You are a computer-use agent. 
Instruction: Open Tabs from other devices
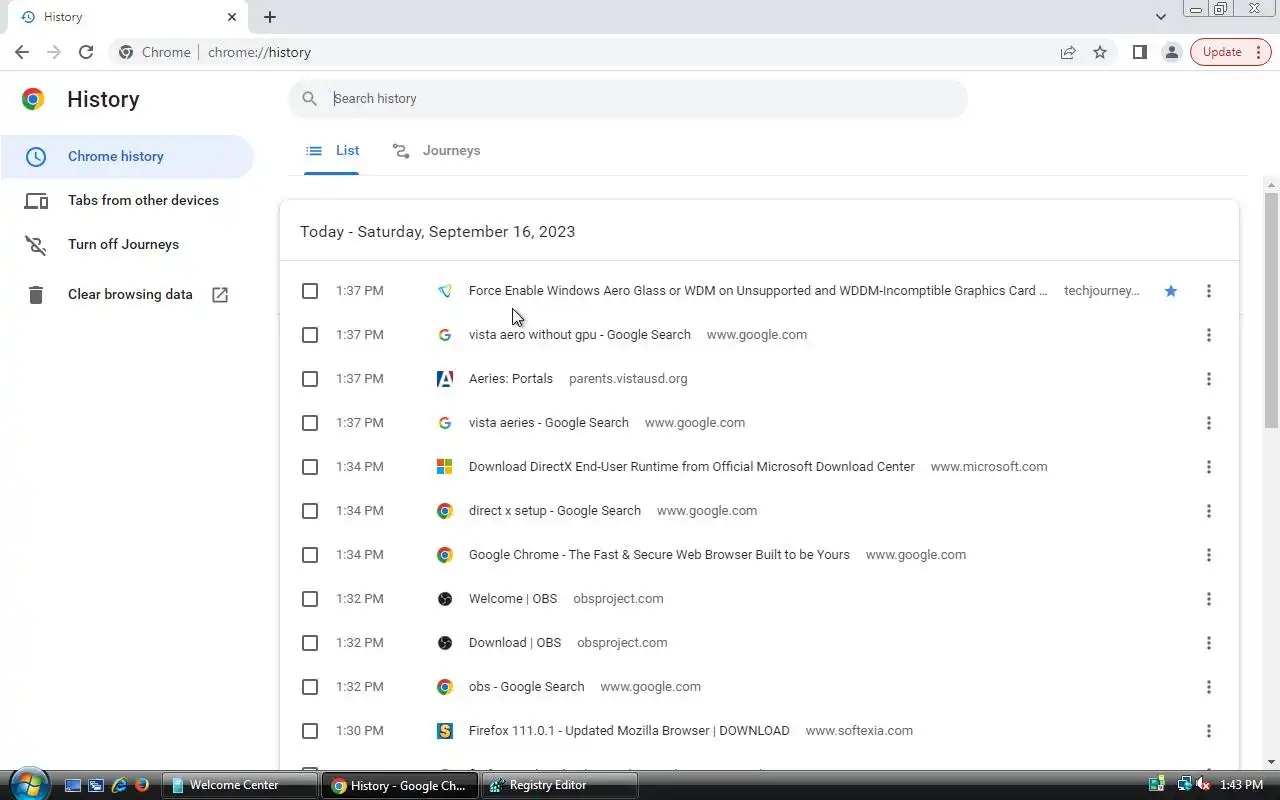pos(127,200)
